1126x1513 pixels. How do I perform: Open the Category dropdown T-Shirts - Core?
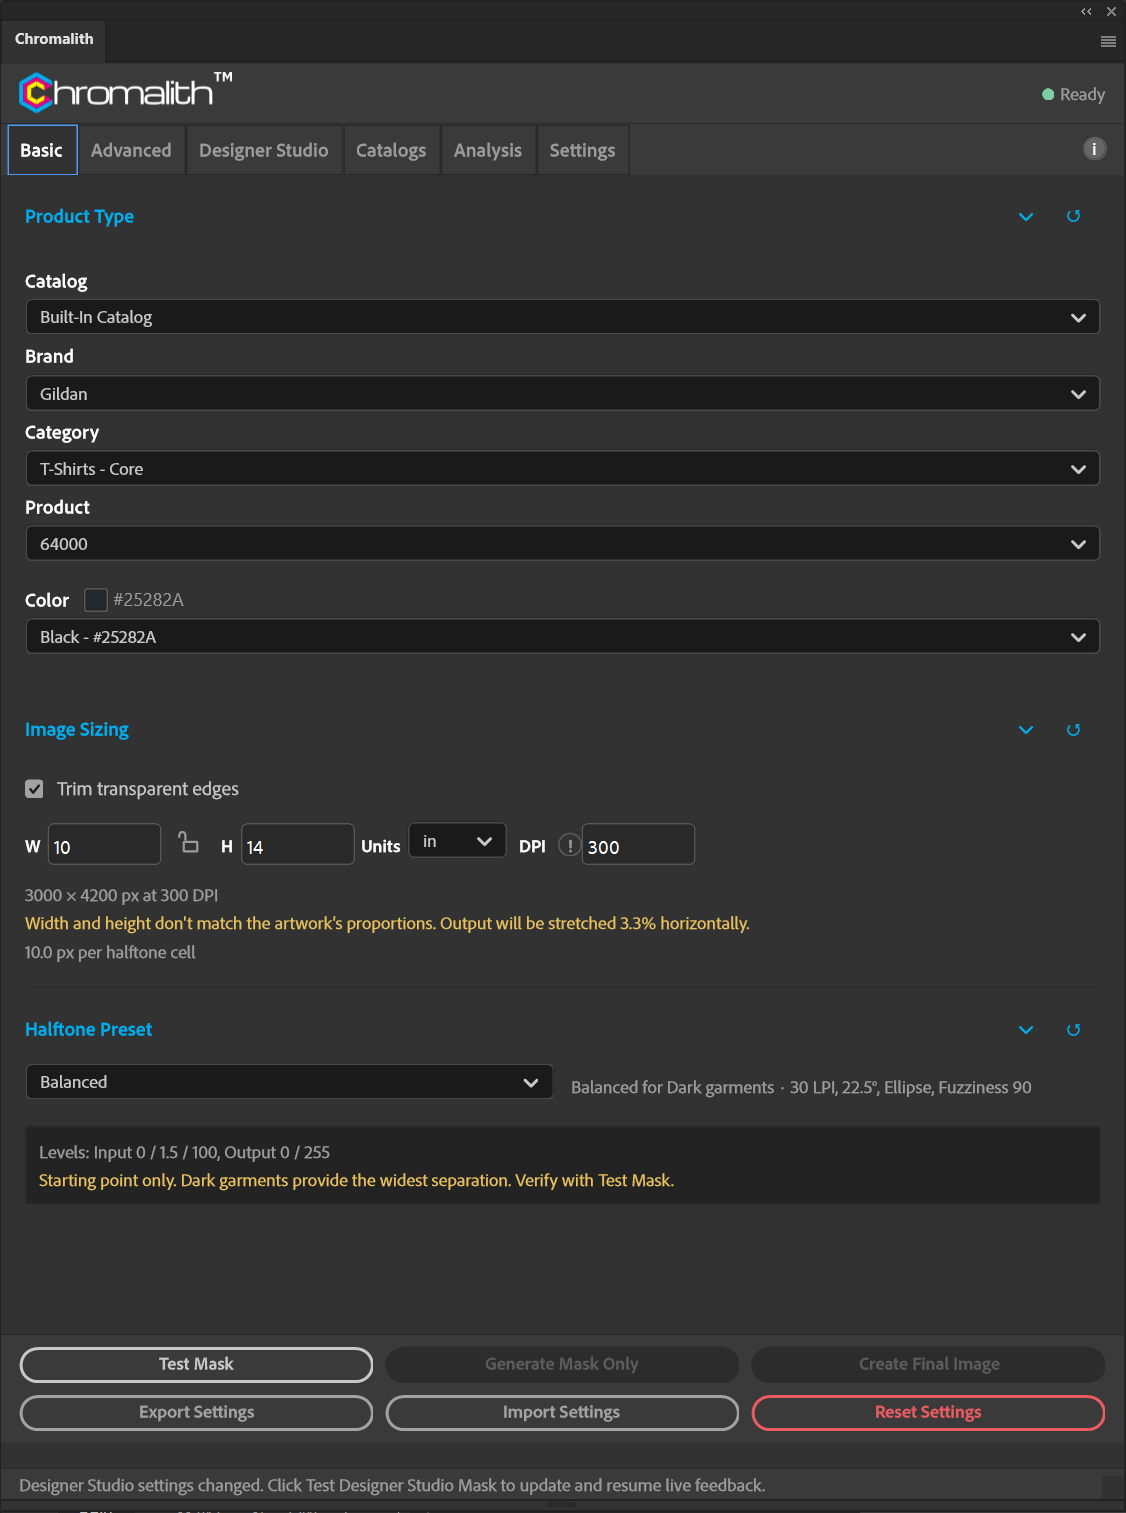(562, 469)
